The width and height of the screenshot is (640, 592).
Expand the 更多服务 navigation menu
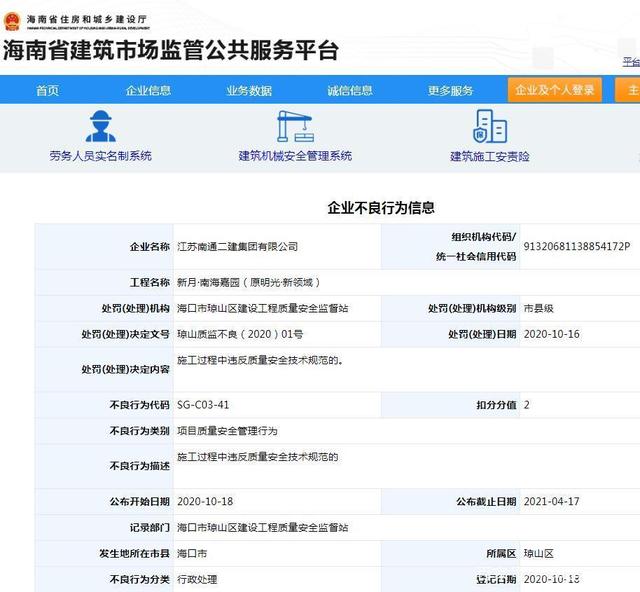point(451,90)
